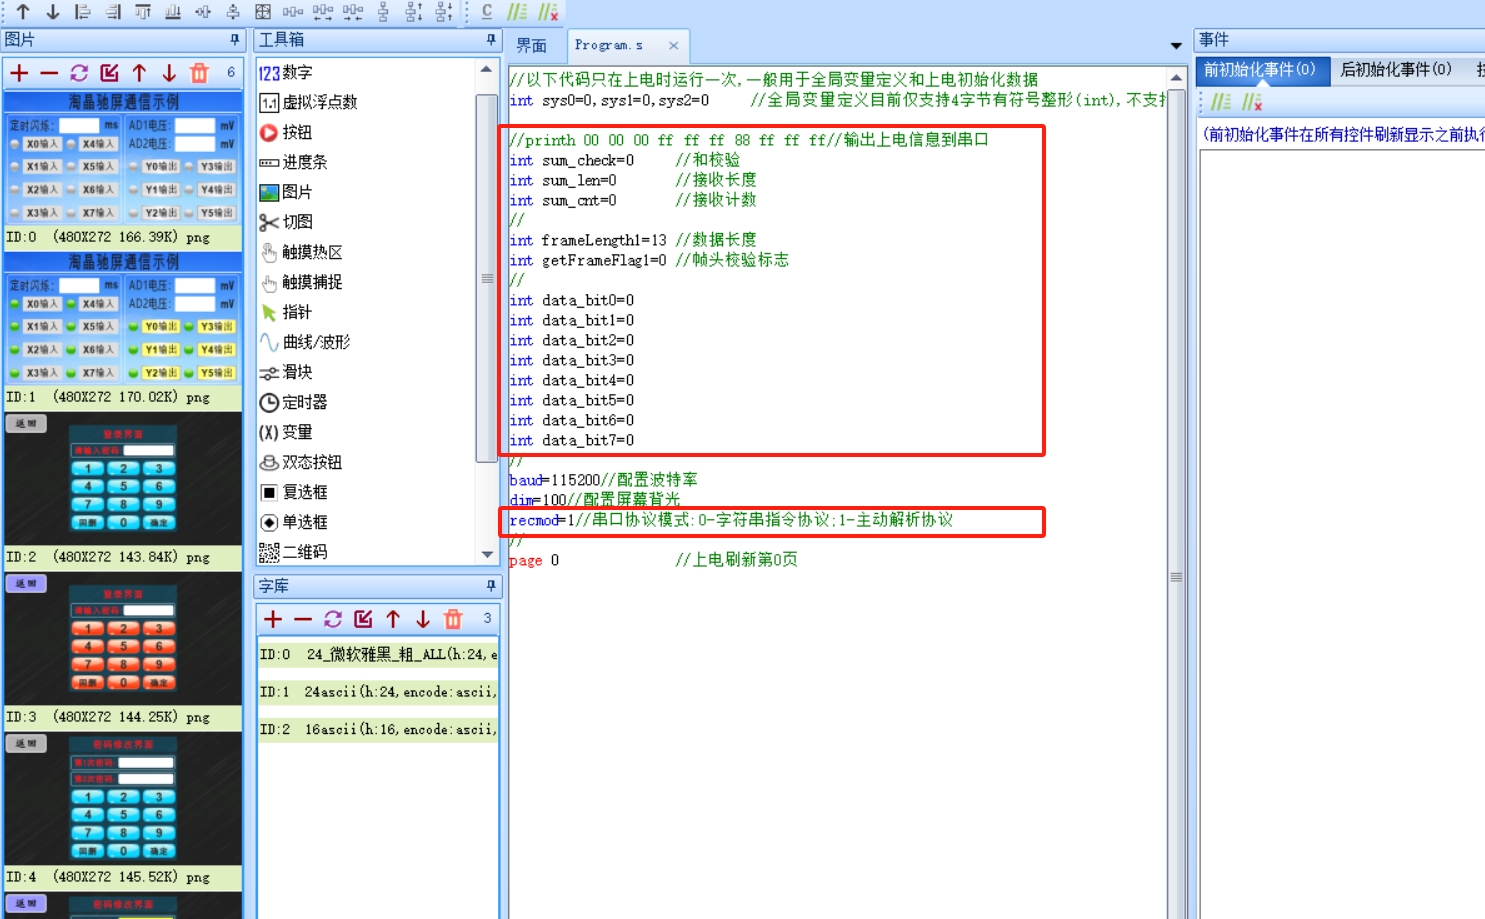Select the picture thumbnail labeled ID:0
Image resolution: width=1485 pixels, height=919 pixels.
[123, 160]
